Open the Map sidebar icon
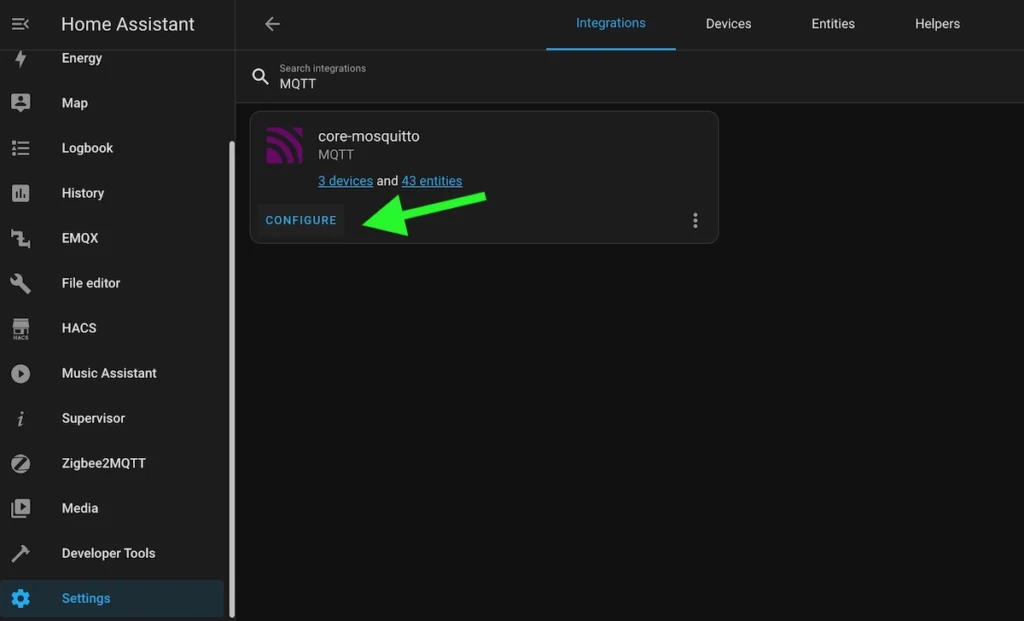 (20, 103)
